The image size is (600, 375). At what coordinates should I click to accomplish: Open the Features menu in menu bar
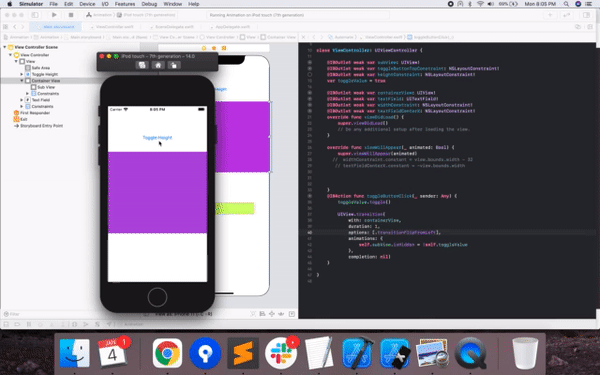125,4
